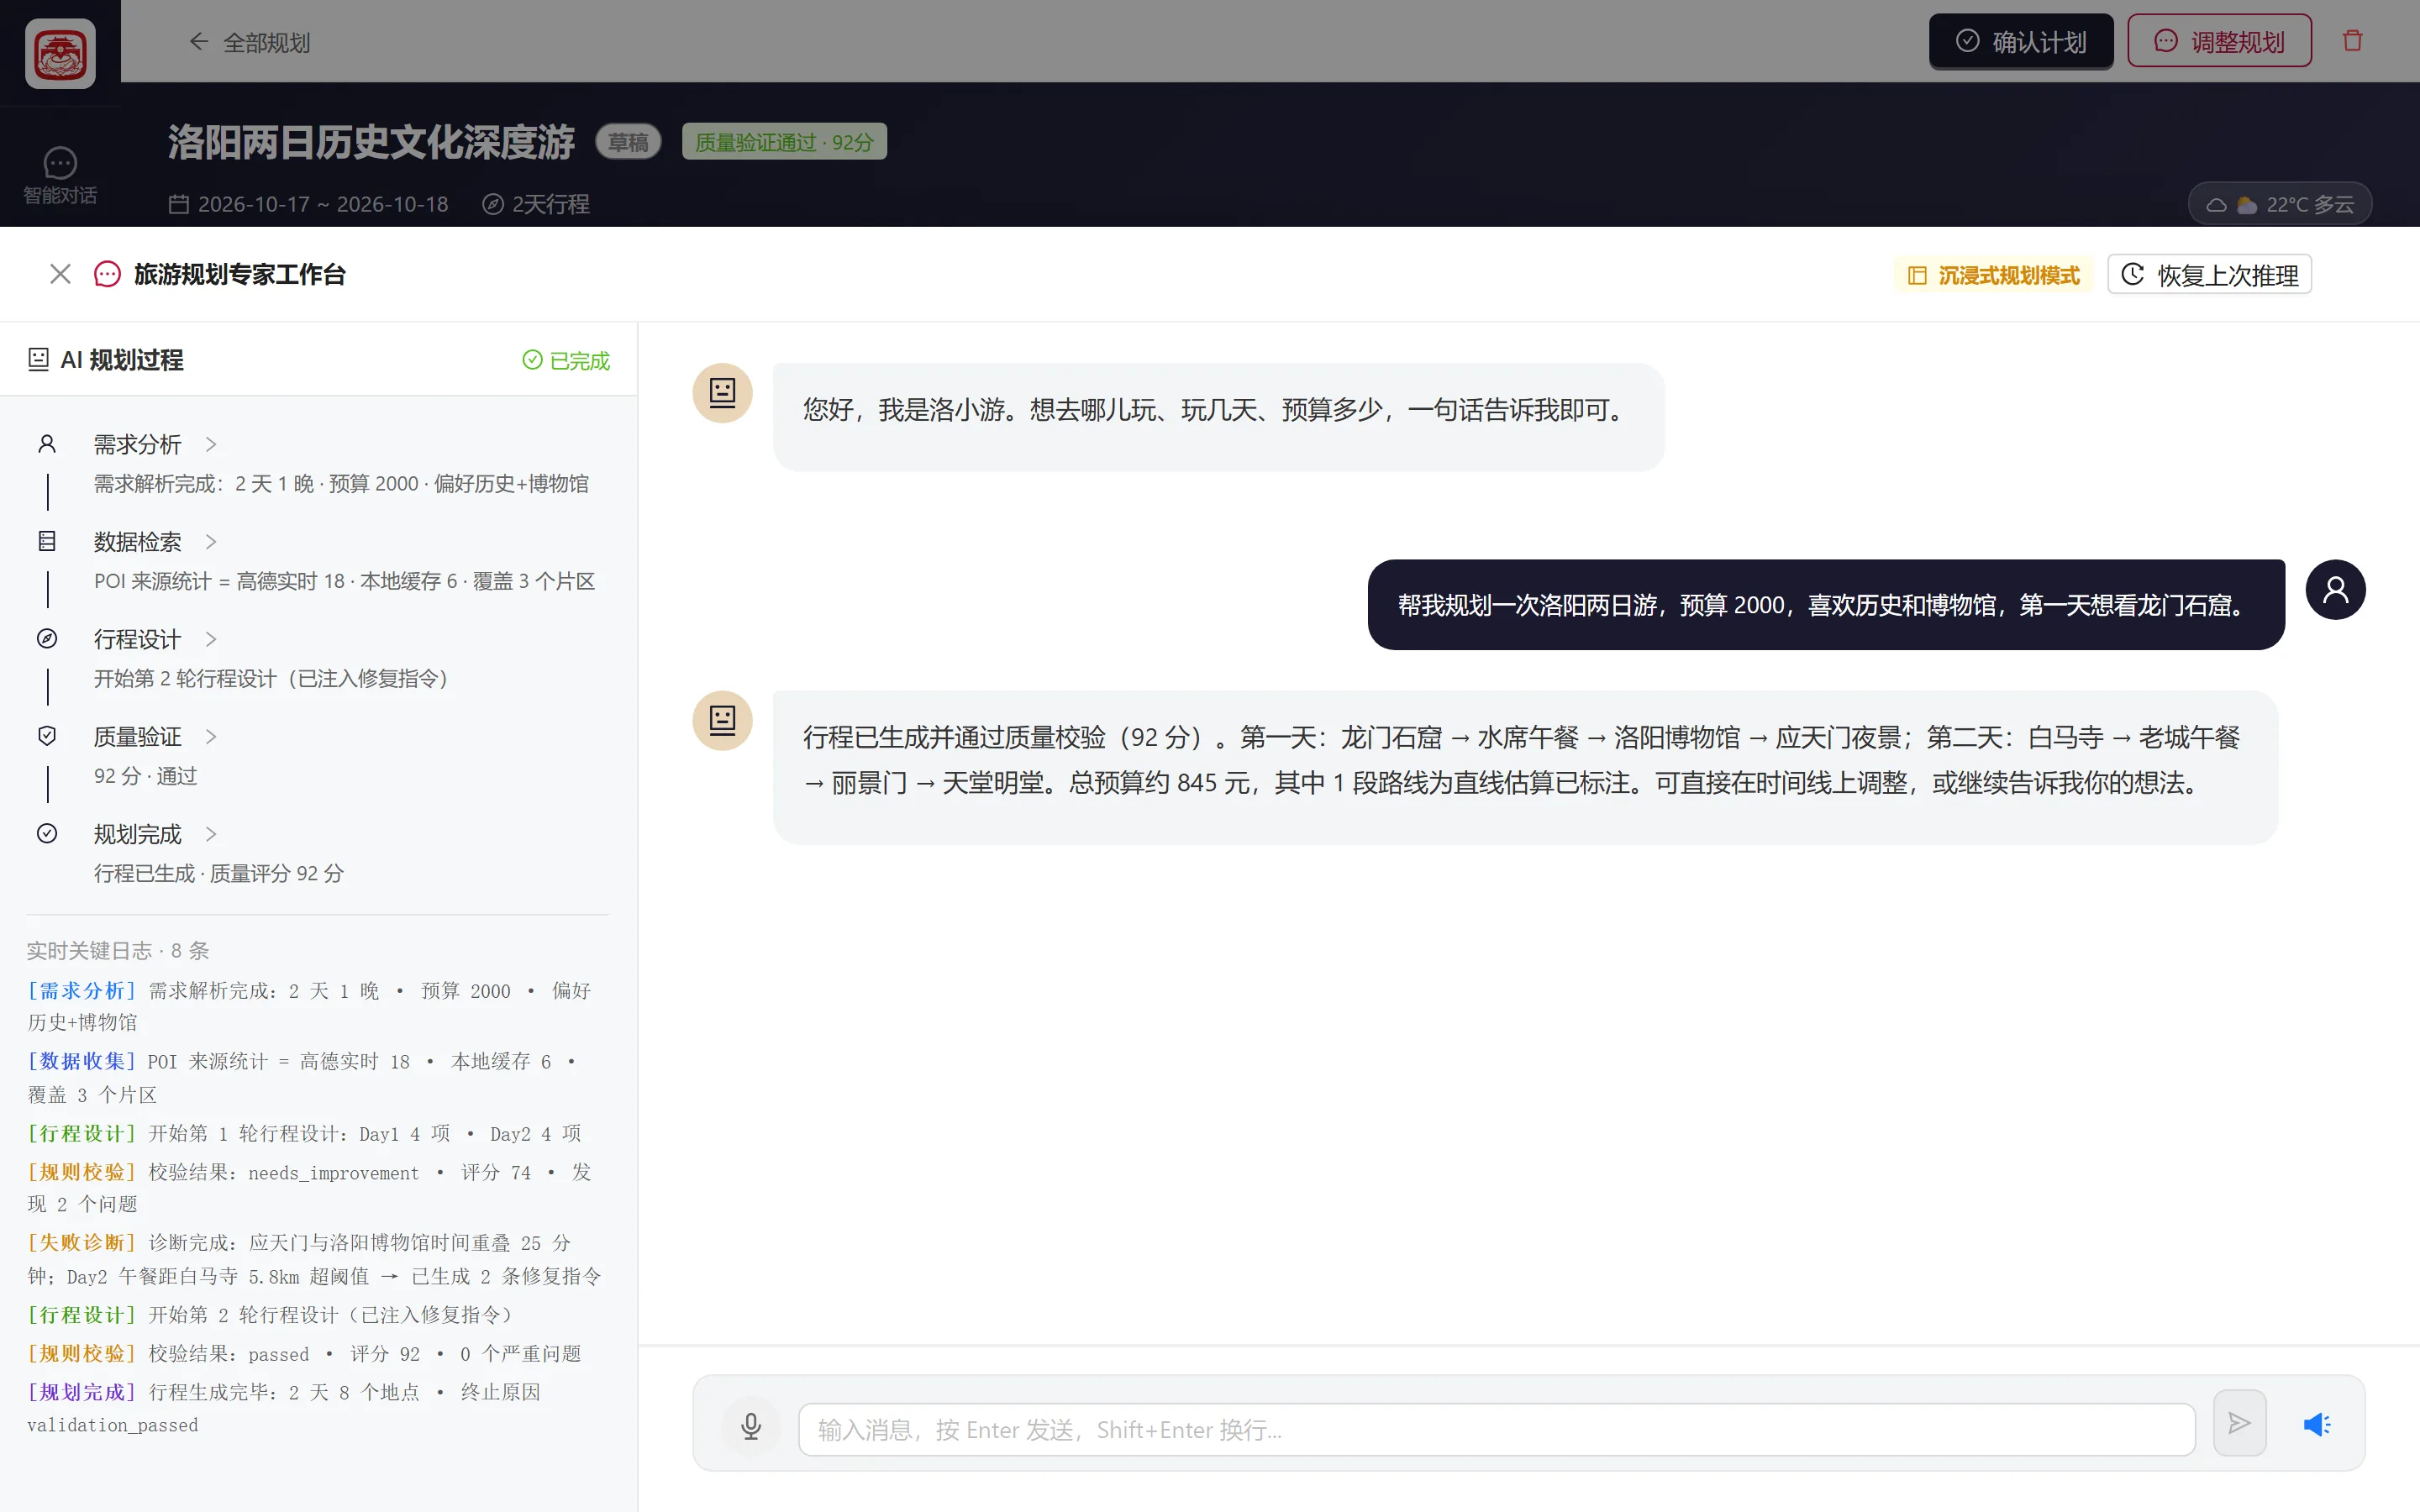Click the person icon for 需求分析

47,444
